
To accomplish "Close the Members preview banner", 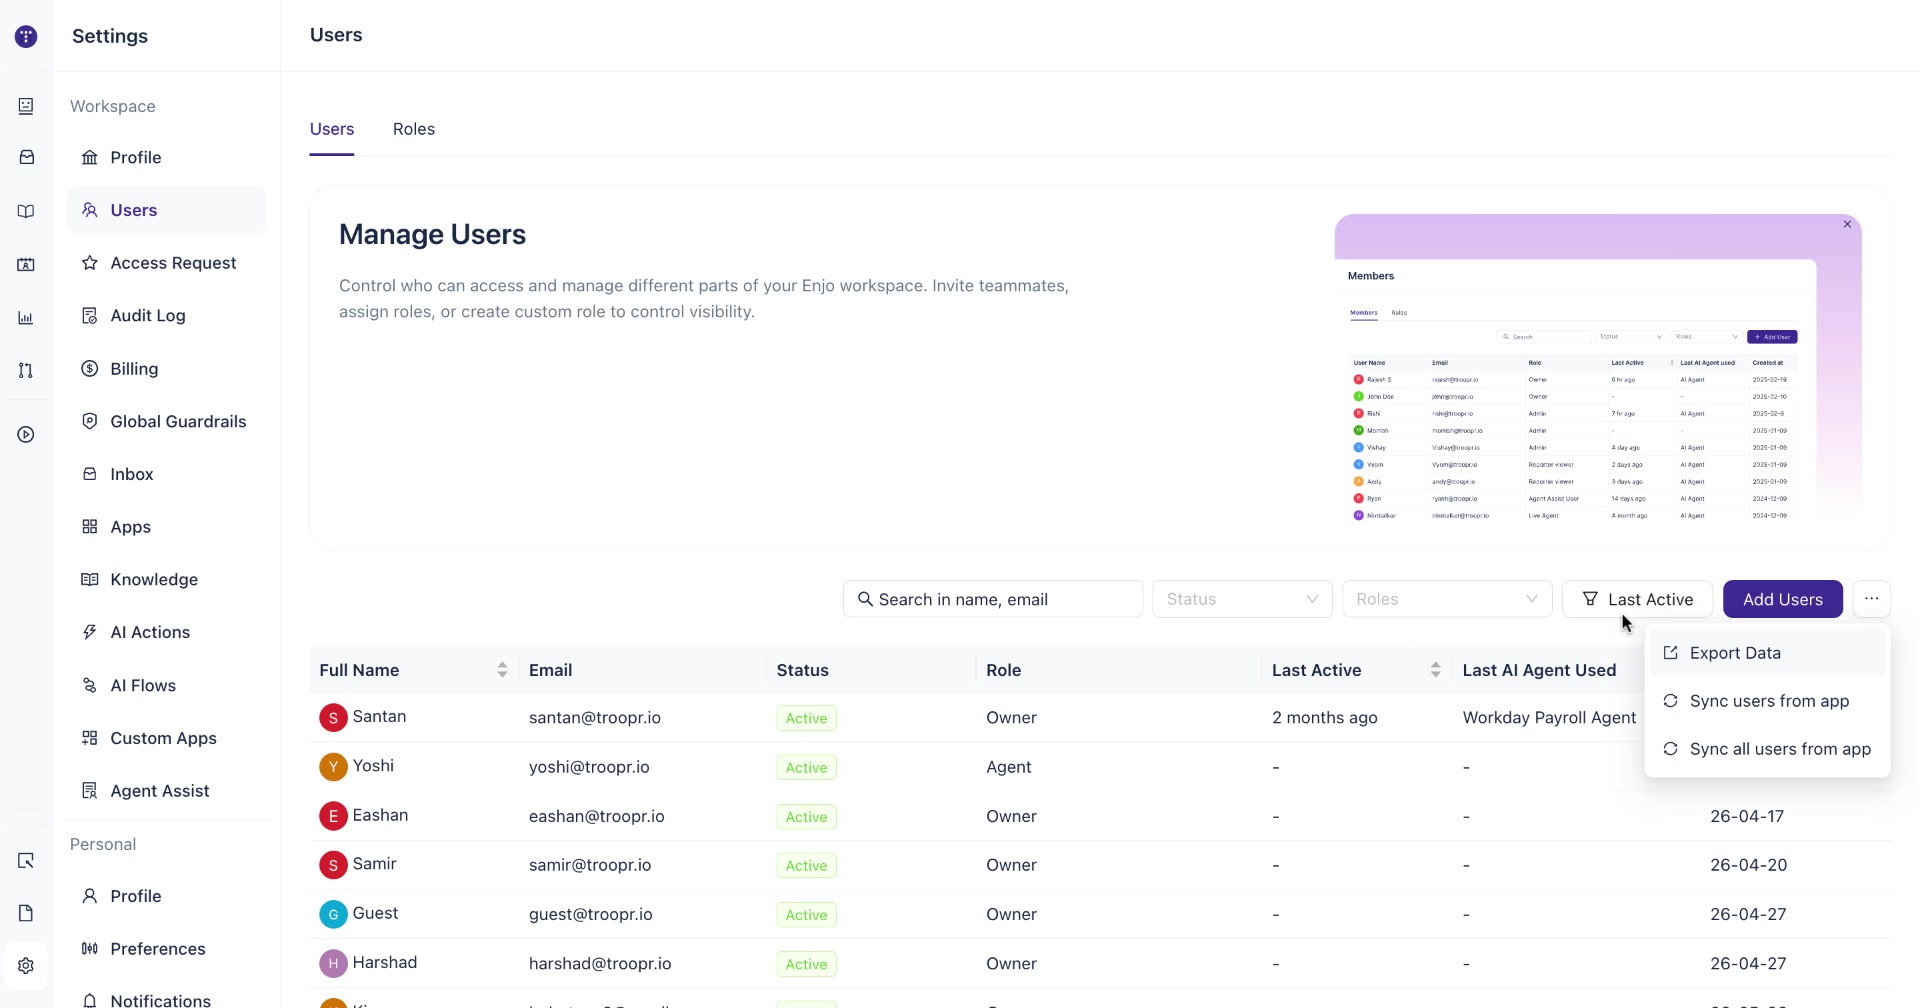I will coord(1847,224).
